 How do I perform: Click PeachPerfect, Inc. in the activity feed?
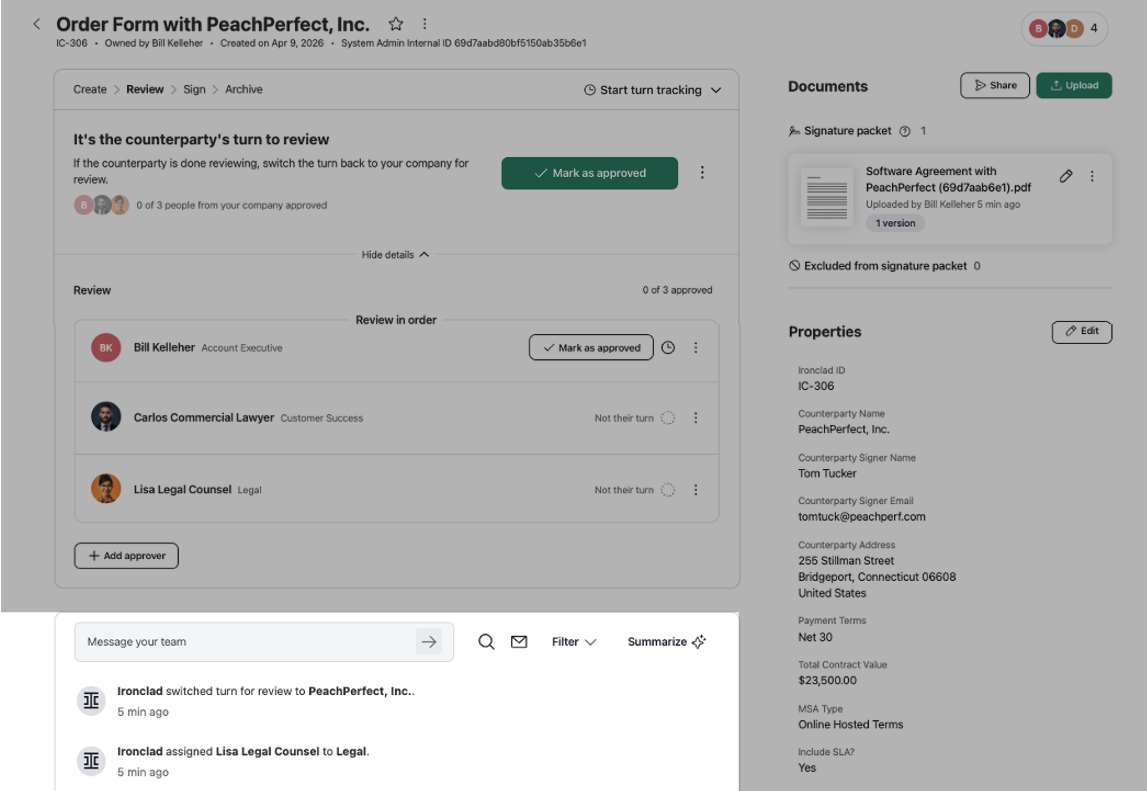coord(361,691)
